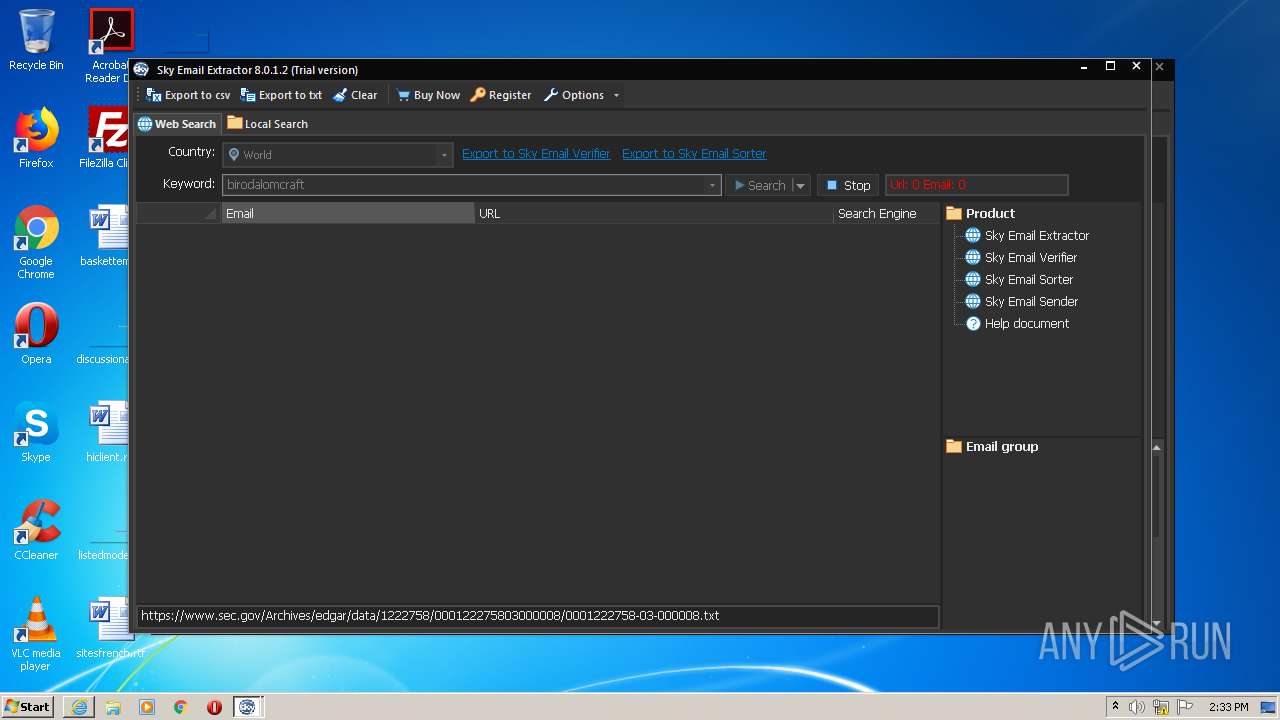Select the Product folder in the tree
Image resolution: width=1280 pixels, height=720 pixels.
(980, 213)
